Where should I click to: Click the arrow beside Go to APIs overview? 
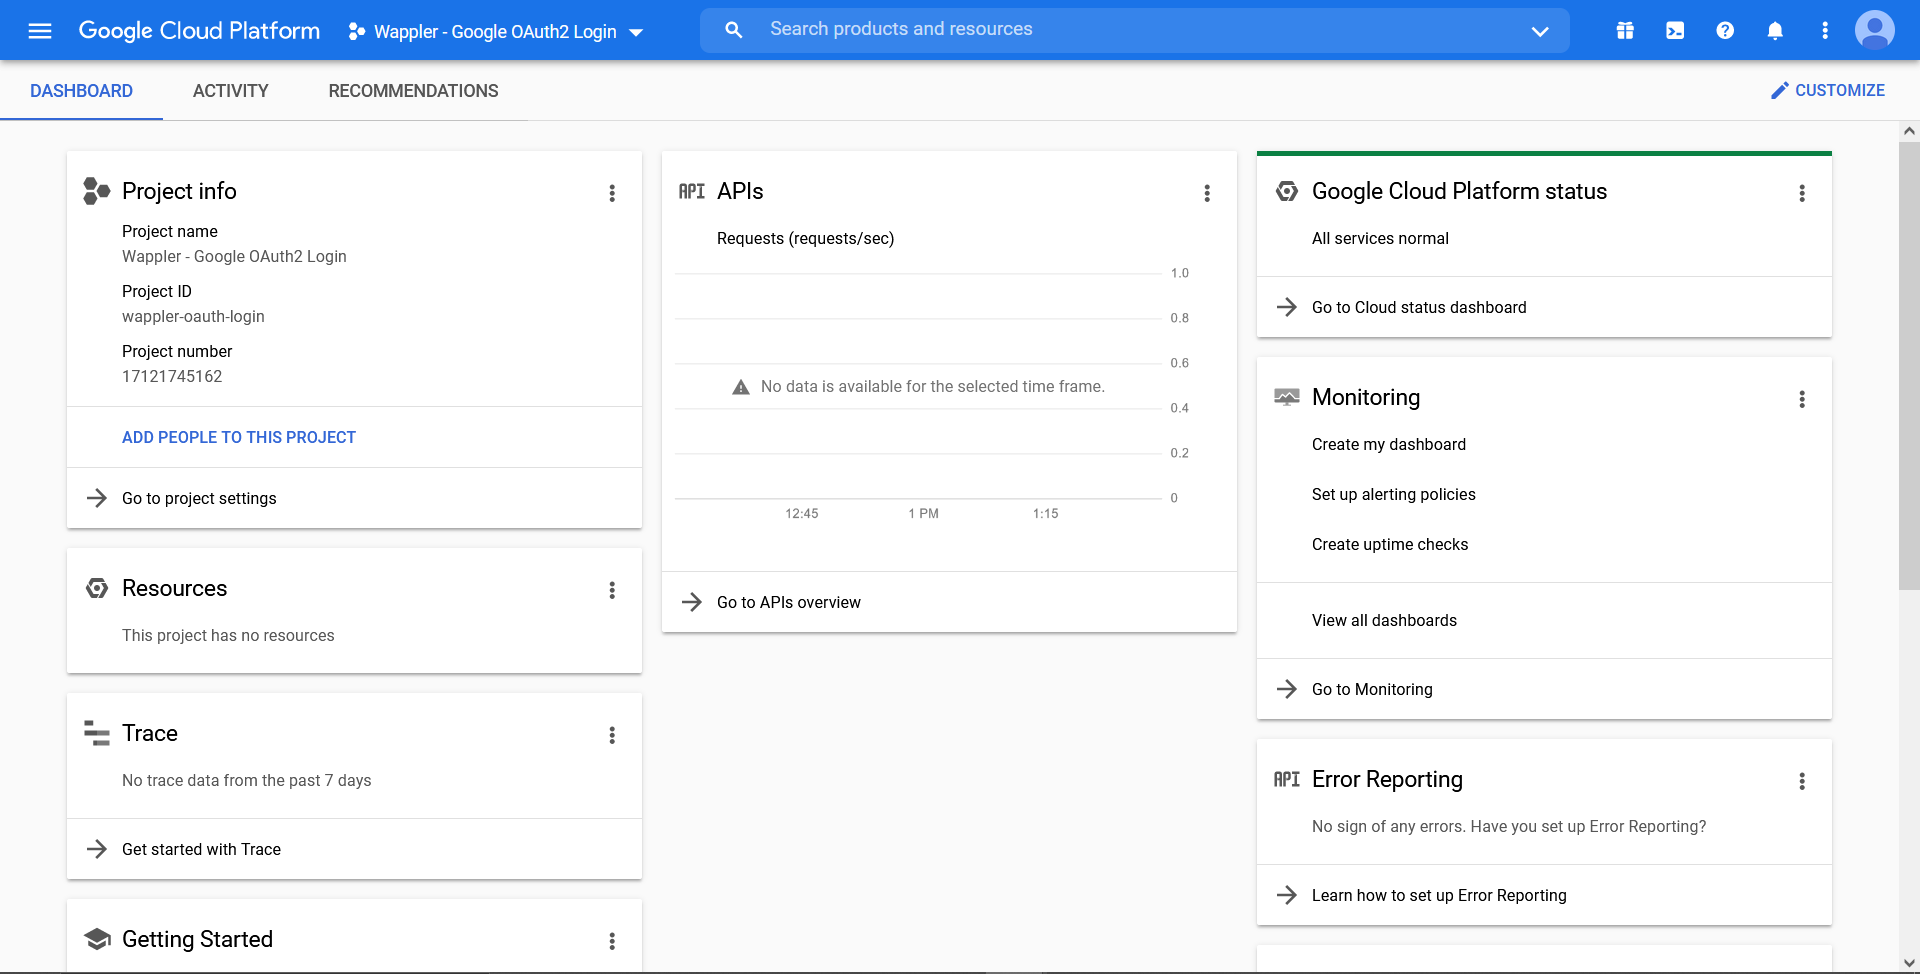point(692,602)
